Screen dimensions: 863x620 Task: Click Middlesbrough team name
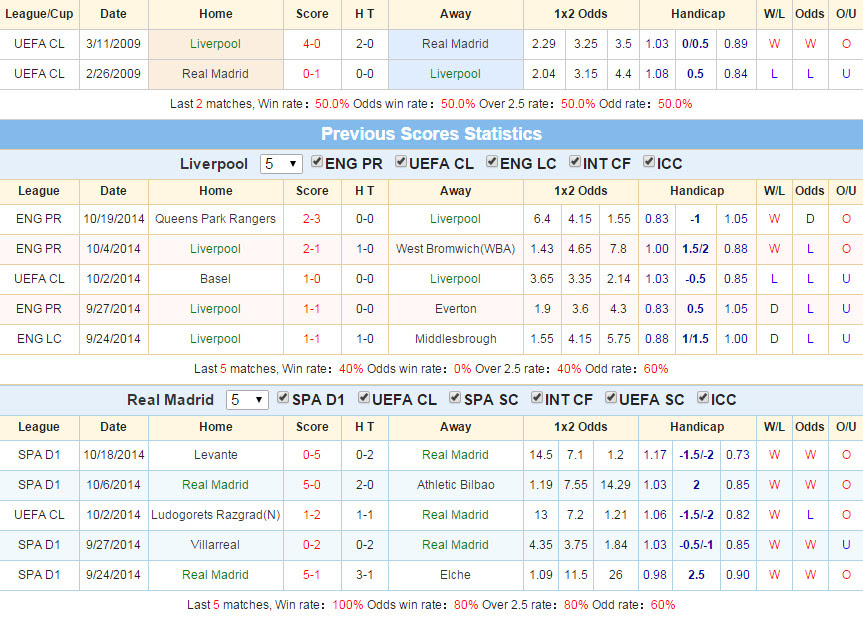coord(456,339)
